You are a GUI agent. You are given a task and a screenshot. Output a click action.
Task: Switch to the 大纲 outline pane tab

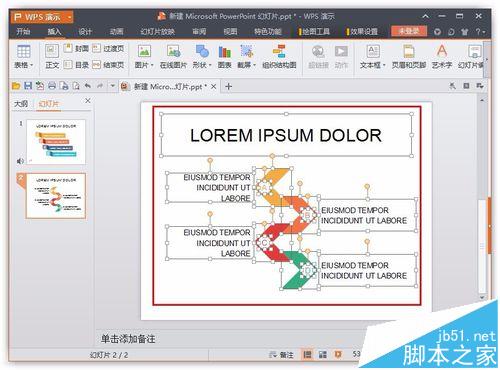click(21, 104)
